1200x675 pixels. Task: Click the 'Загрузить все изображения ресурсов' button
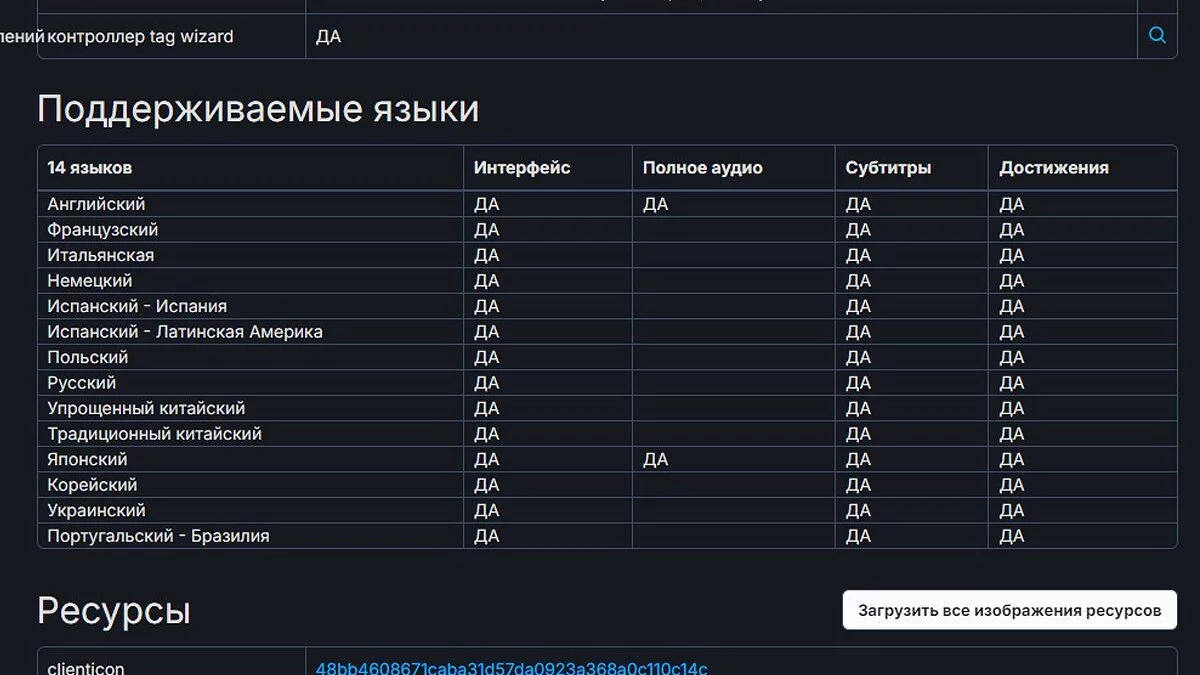click(1009, 610)
